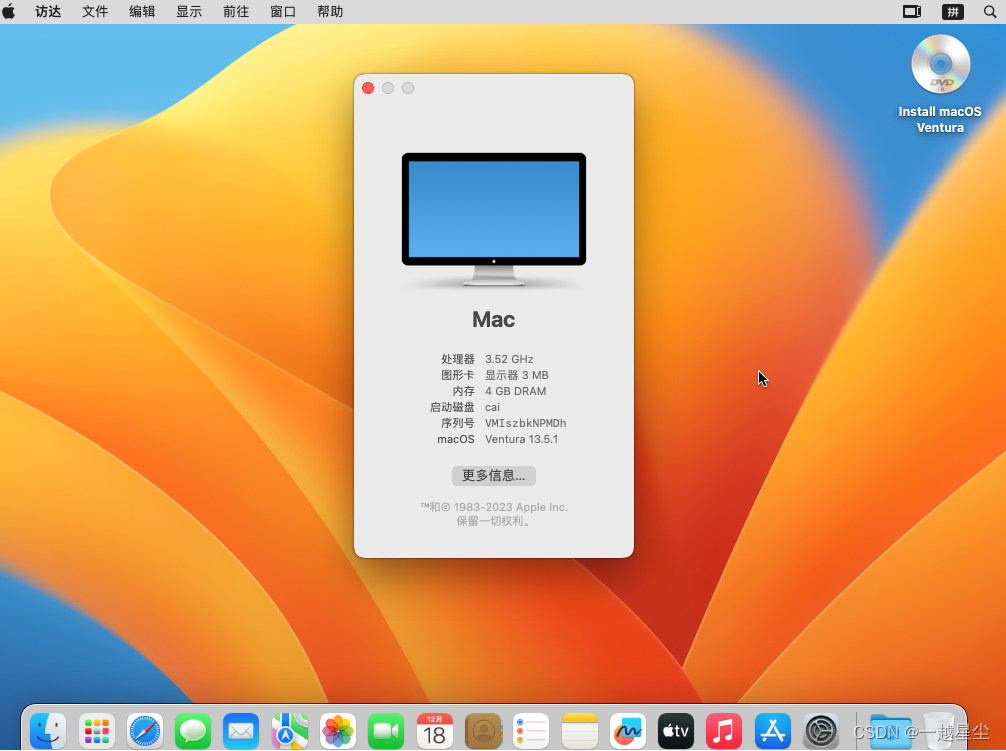Launch the Music app from the Dock

[x=723, y=730]
